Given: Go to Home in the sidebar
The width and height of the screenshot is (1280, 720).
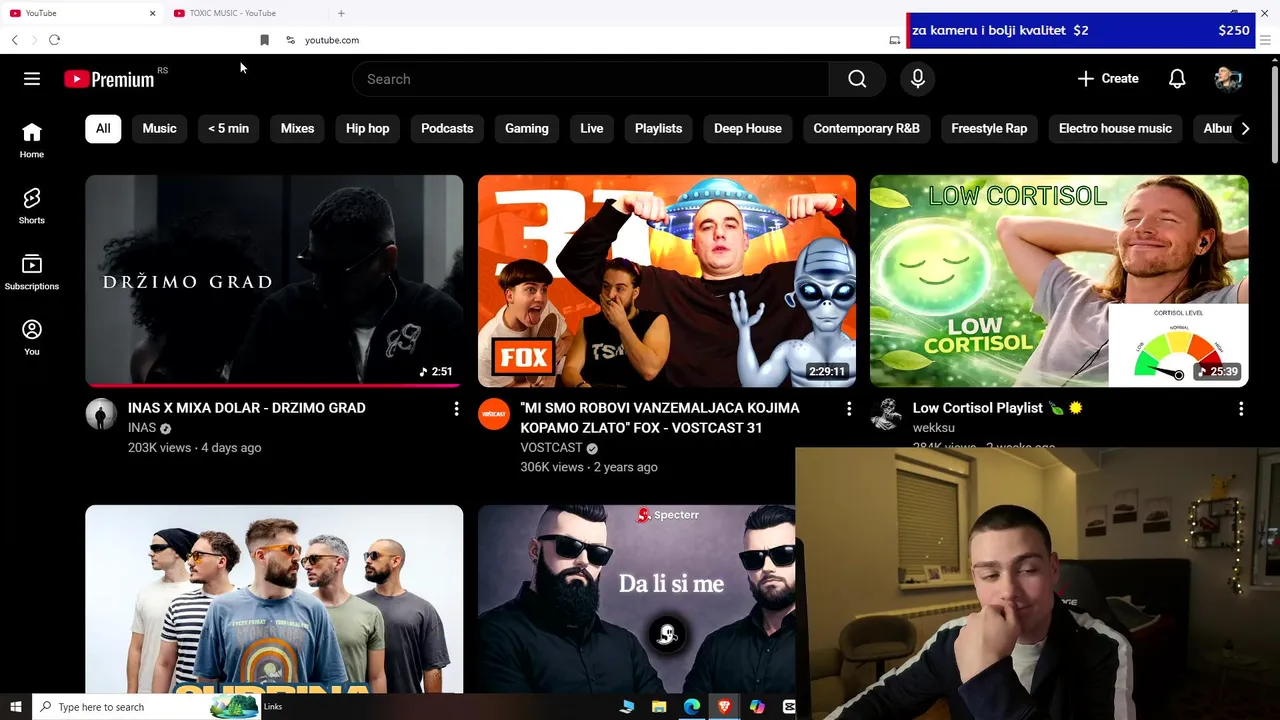Looking at the screenshot, I should point(32,141).
